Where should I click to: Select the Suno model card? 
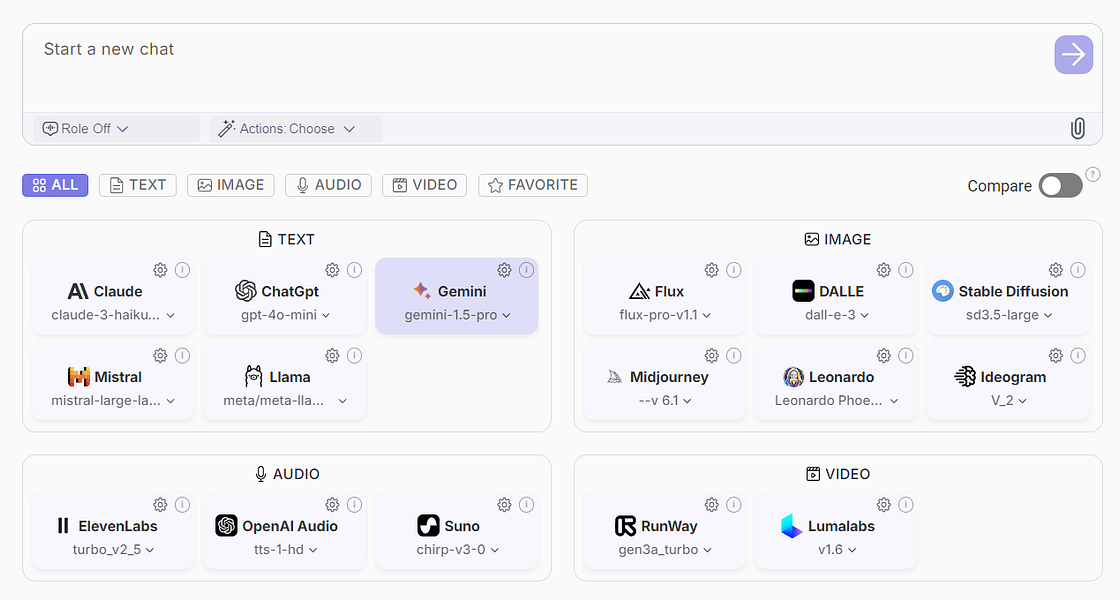click(x=456, y=531)
